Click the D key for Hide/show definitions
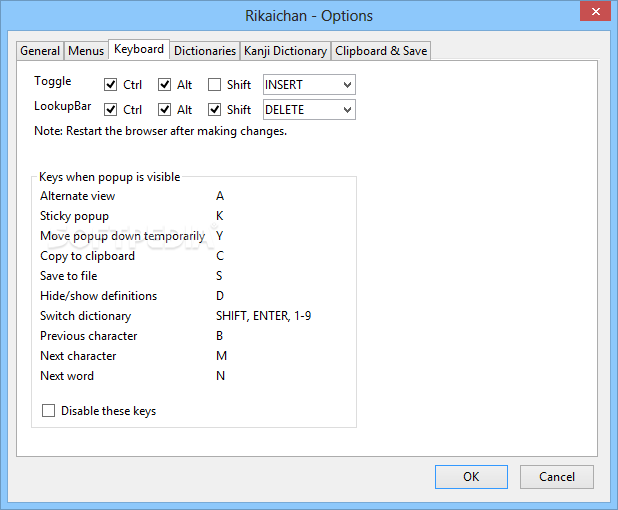The width and height of the screenshot is (618, 510). (220, 296)
